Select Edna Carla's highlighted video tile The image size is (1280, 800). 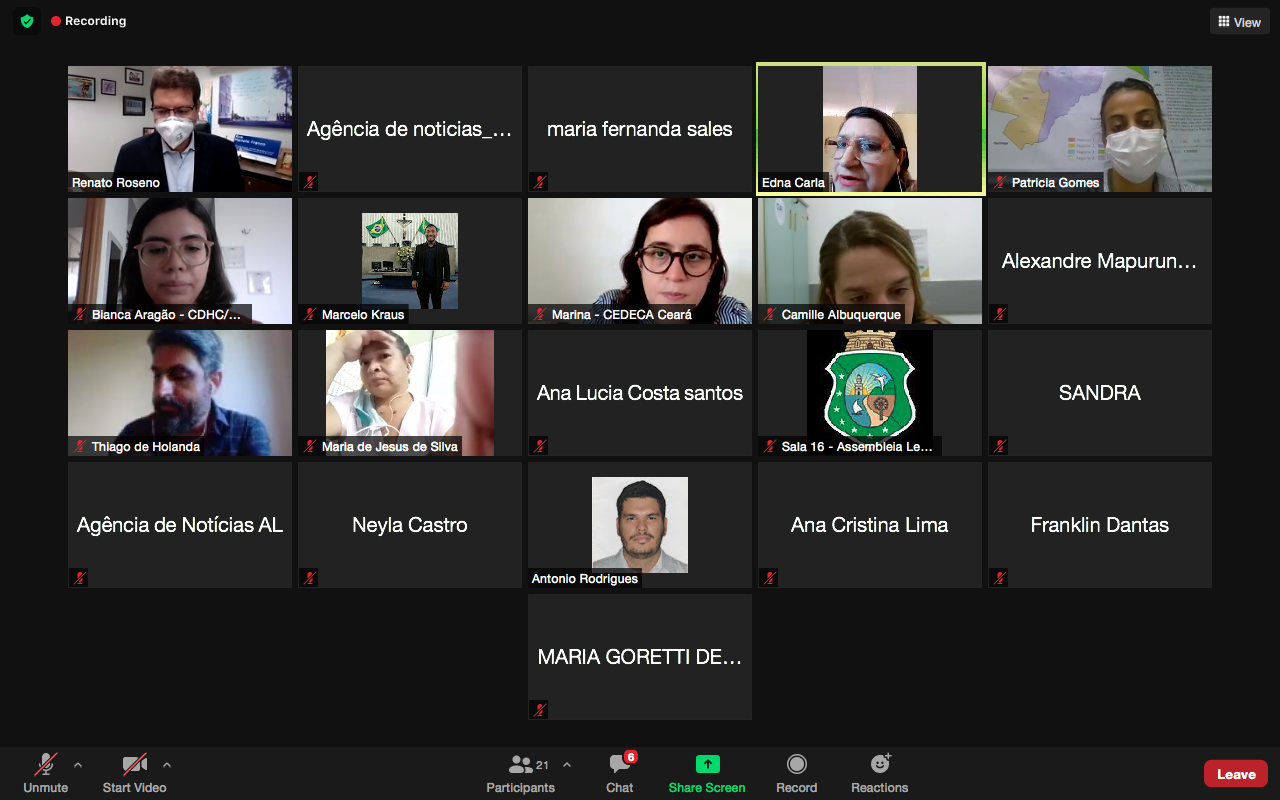[x=870, y=128]
